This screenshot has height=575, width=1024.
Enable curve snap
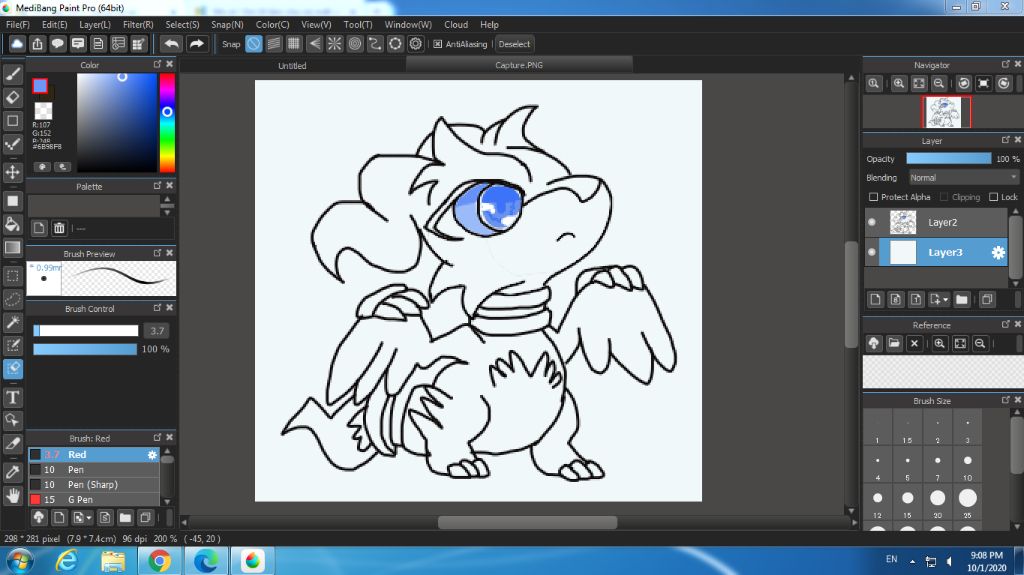click(x=375, y=44)
